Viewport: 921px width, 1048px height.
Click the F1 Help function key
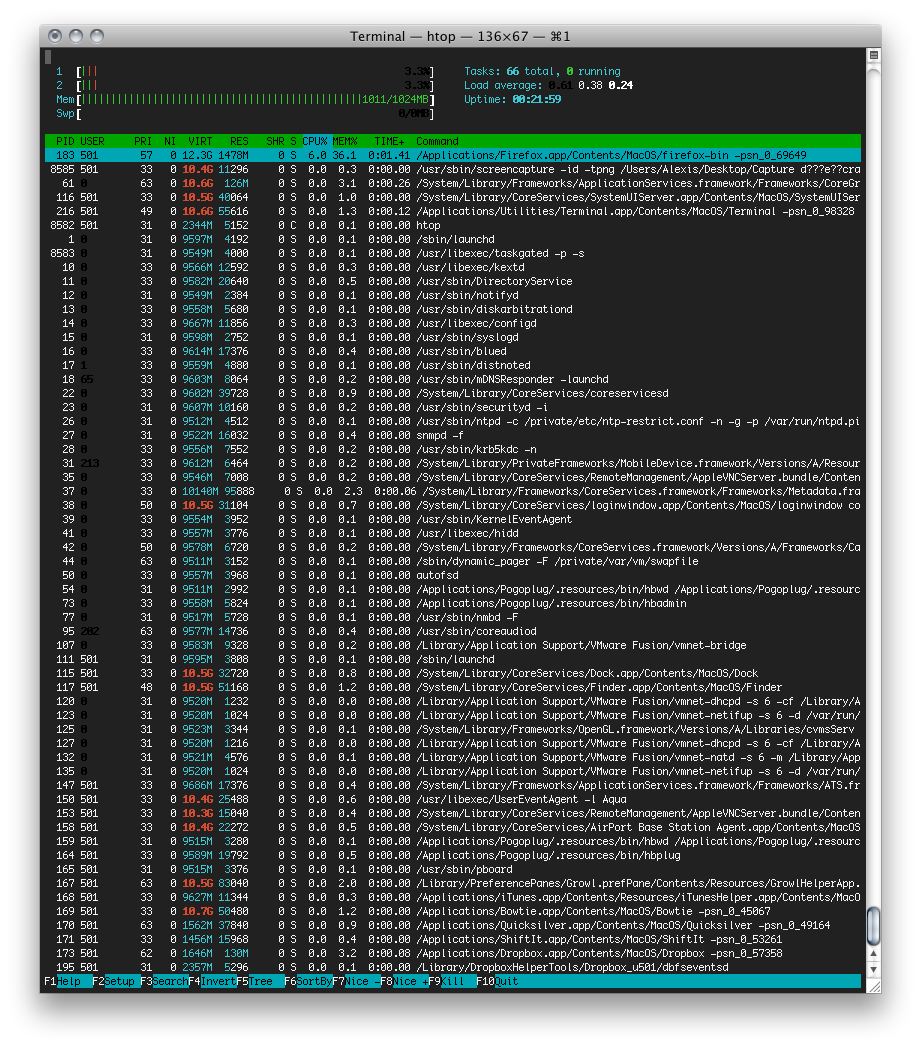[x=68, y=981]
